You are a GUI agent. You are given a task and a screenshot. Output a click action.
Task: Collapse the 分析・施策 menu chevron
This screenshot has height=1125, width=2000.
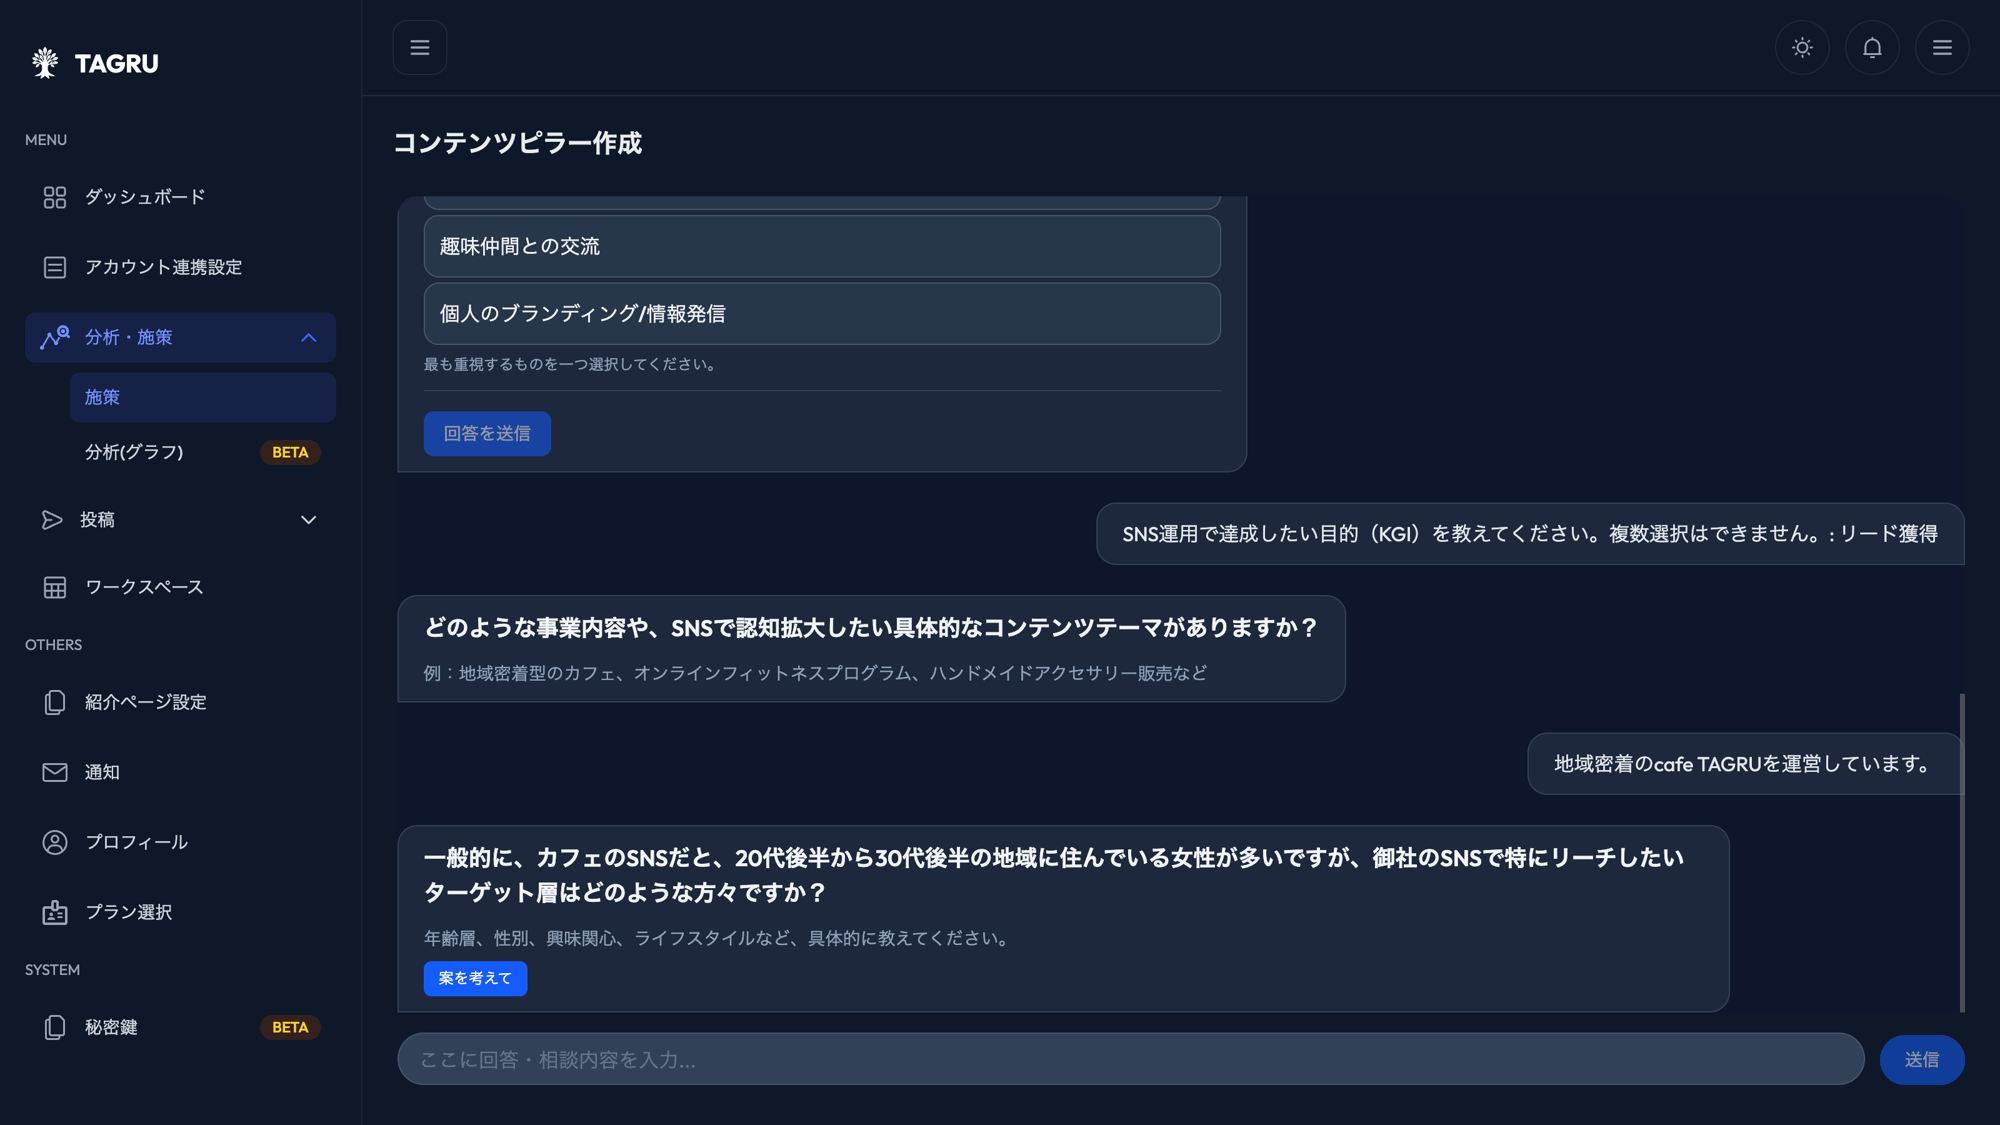click(309, 338)
